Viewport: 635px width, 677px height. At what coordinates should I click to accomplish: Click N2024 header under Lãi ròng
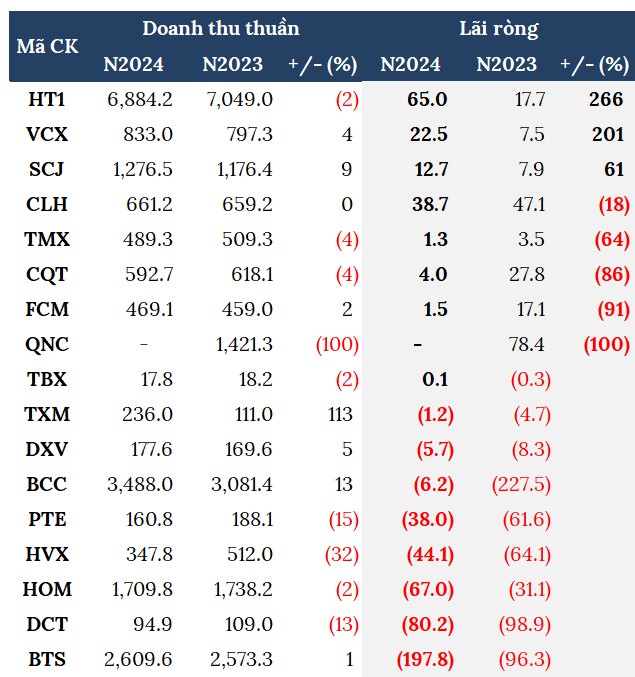pyautogui.click(x=410, y=65)
